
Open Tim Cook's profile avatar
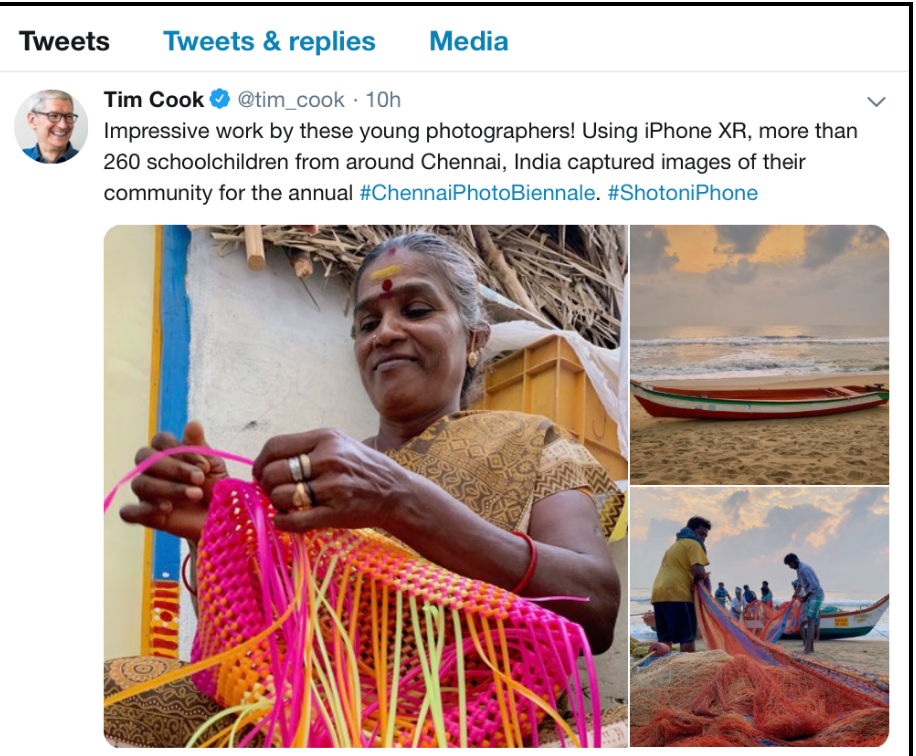(x=51, y=126)
